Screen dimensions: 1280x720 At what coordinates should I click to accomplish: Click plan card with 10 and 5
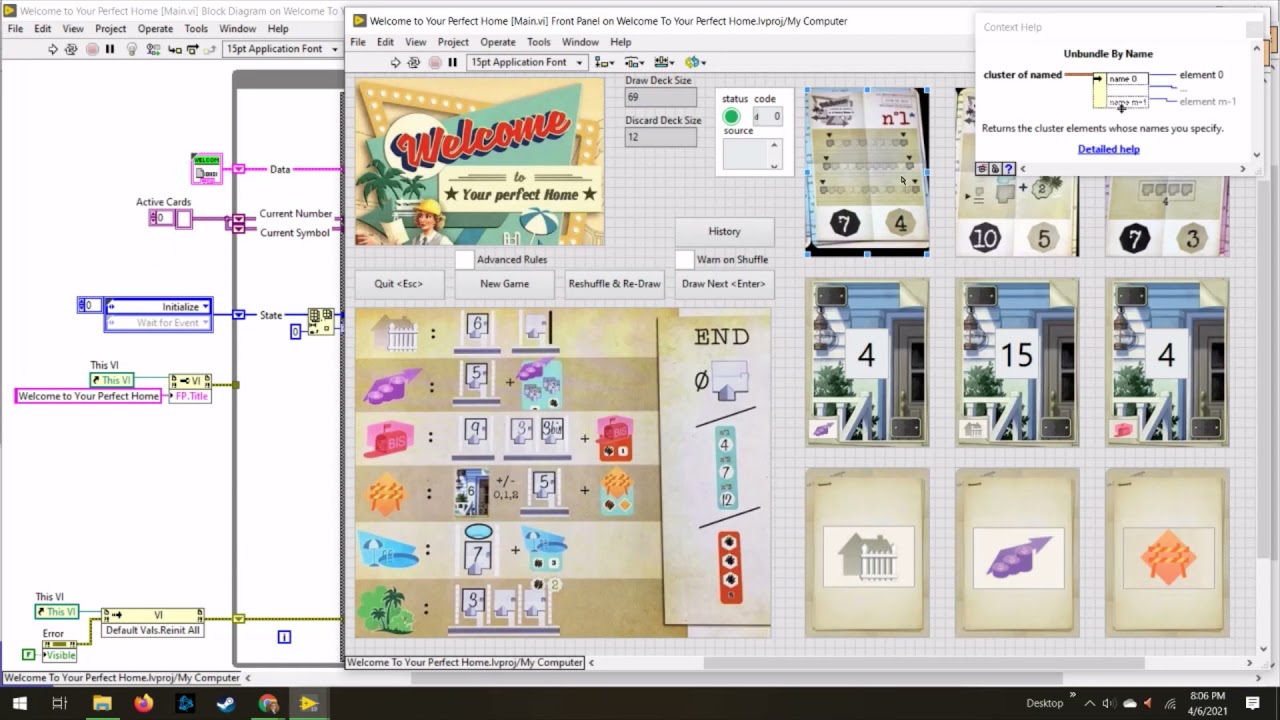pos(1017,171)
